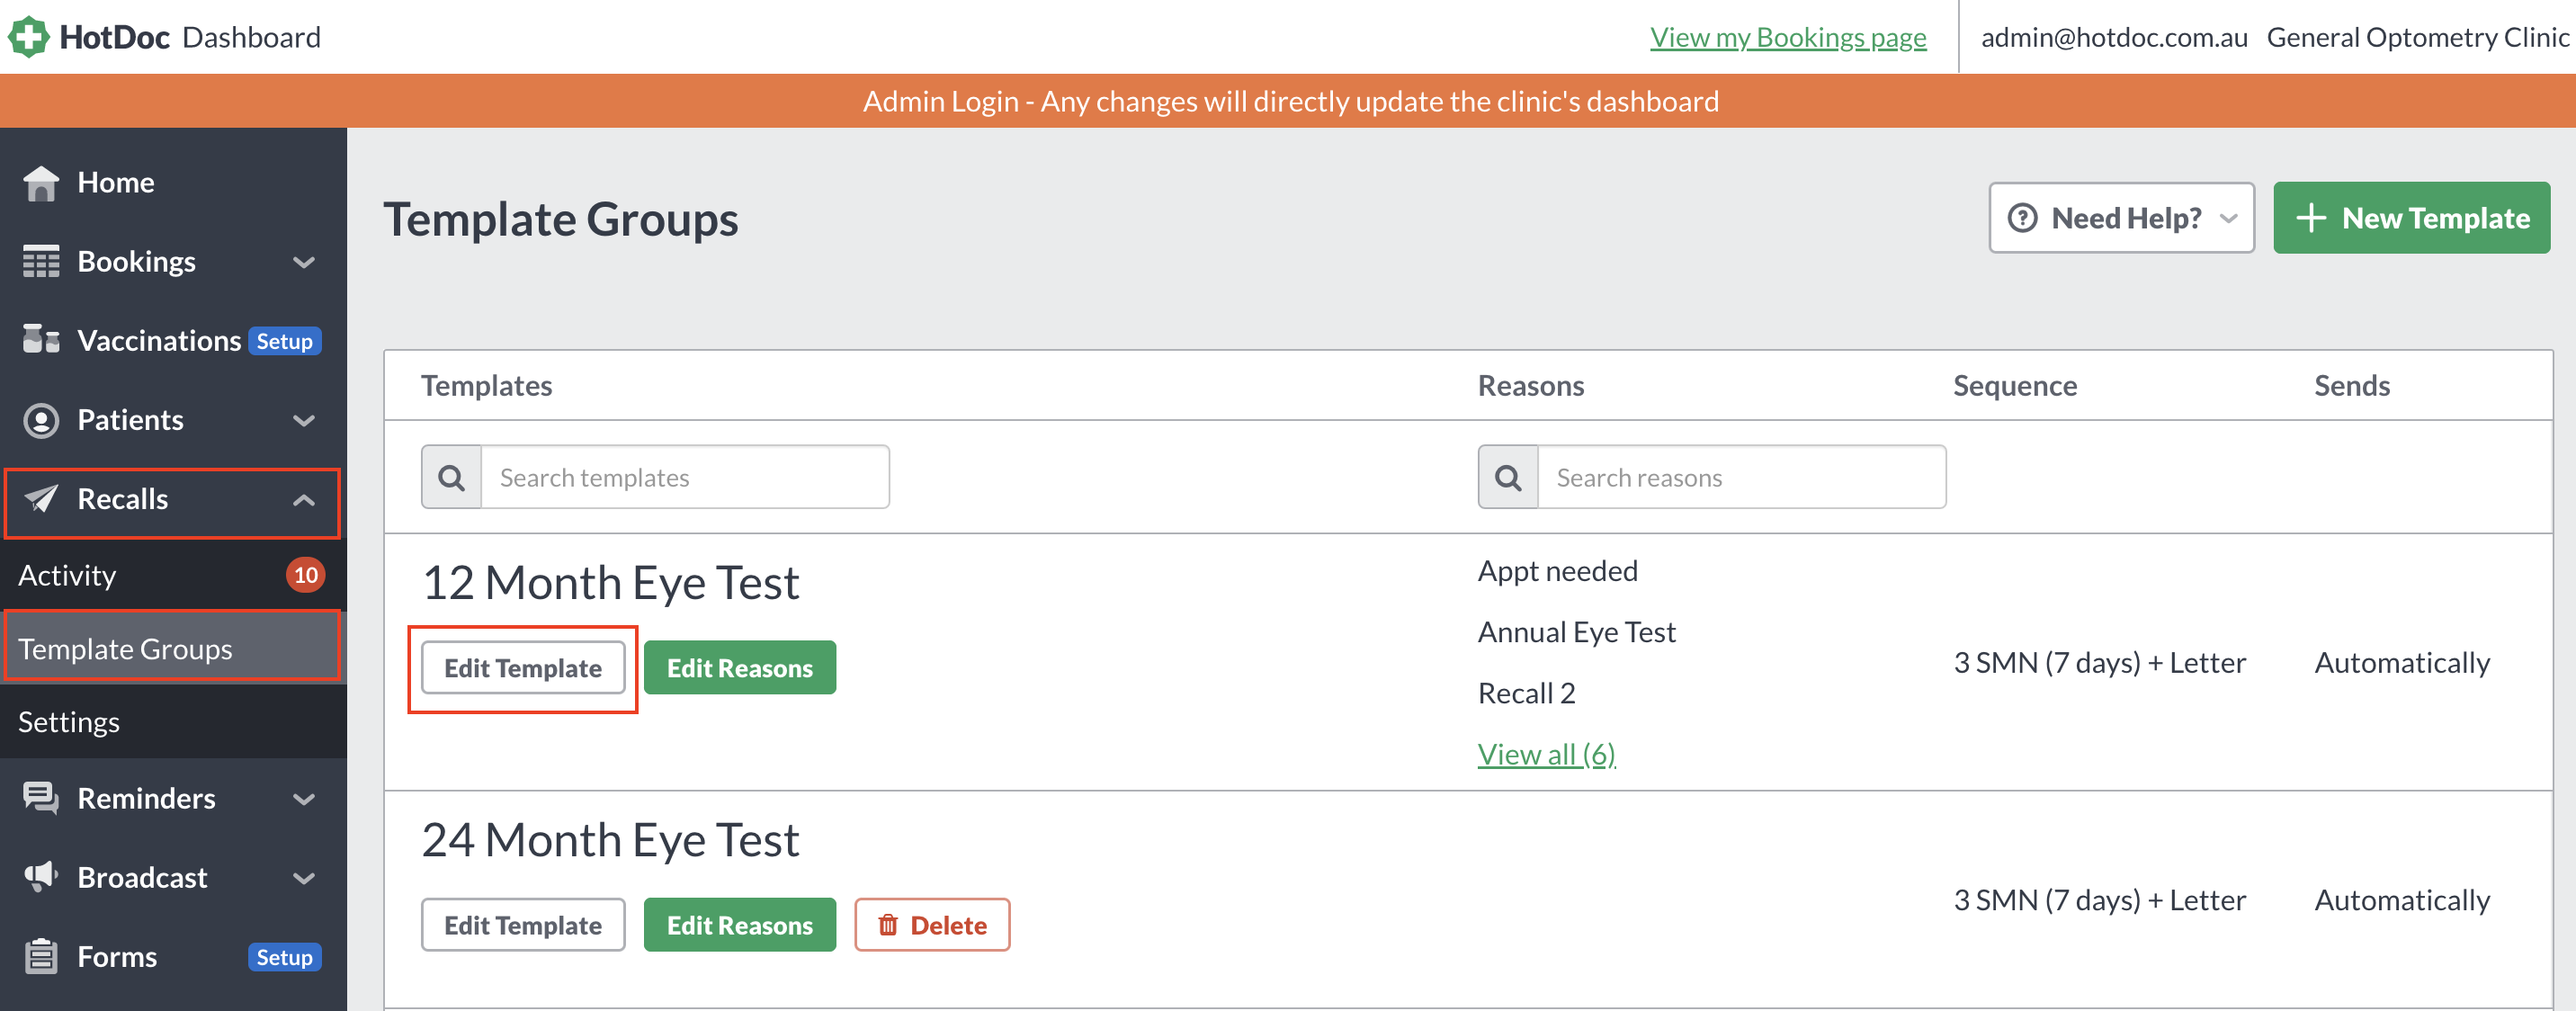
Task: Collapse the Recalls menu chevron
Action: [304, 499]
